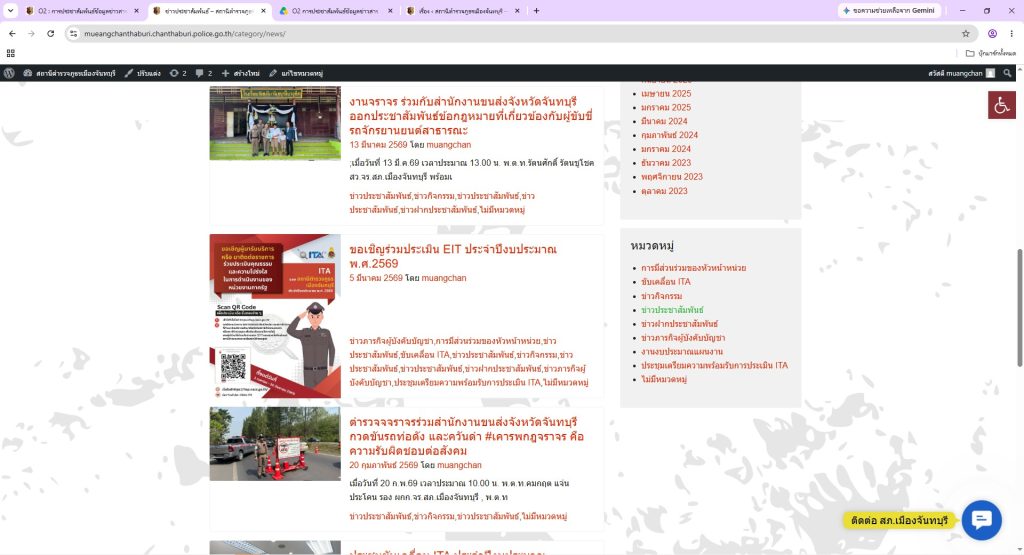The image size is (1024, 555).
Task: Close the Google Drive O2 tab
Action: pos(390,10)
